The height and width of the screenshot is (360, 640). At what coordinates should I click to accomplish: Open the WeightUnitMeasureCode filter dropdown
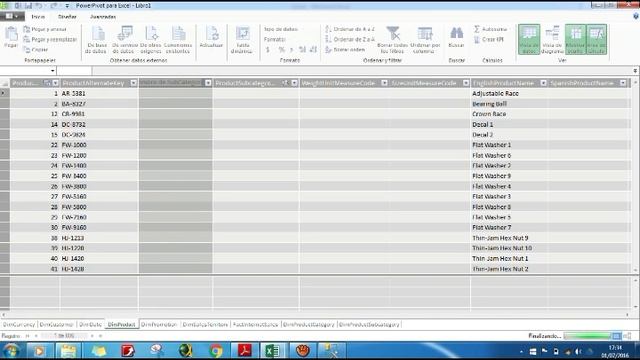coord(384,83)
